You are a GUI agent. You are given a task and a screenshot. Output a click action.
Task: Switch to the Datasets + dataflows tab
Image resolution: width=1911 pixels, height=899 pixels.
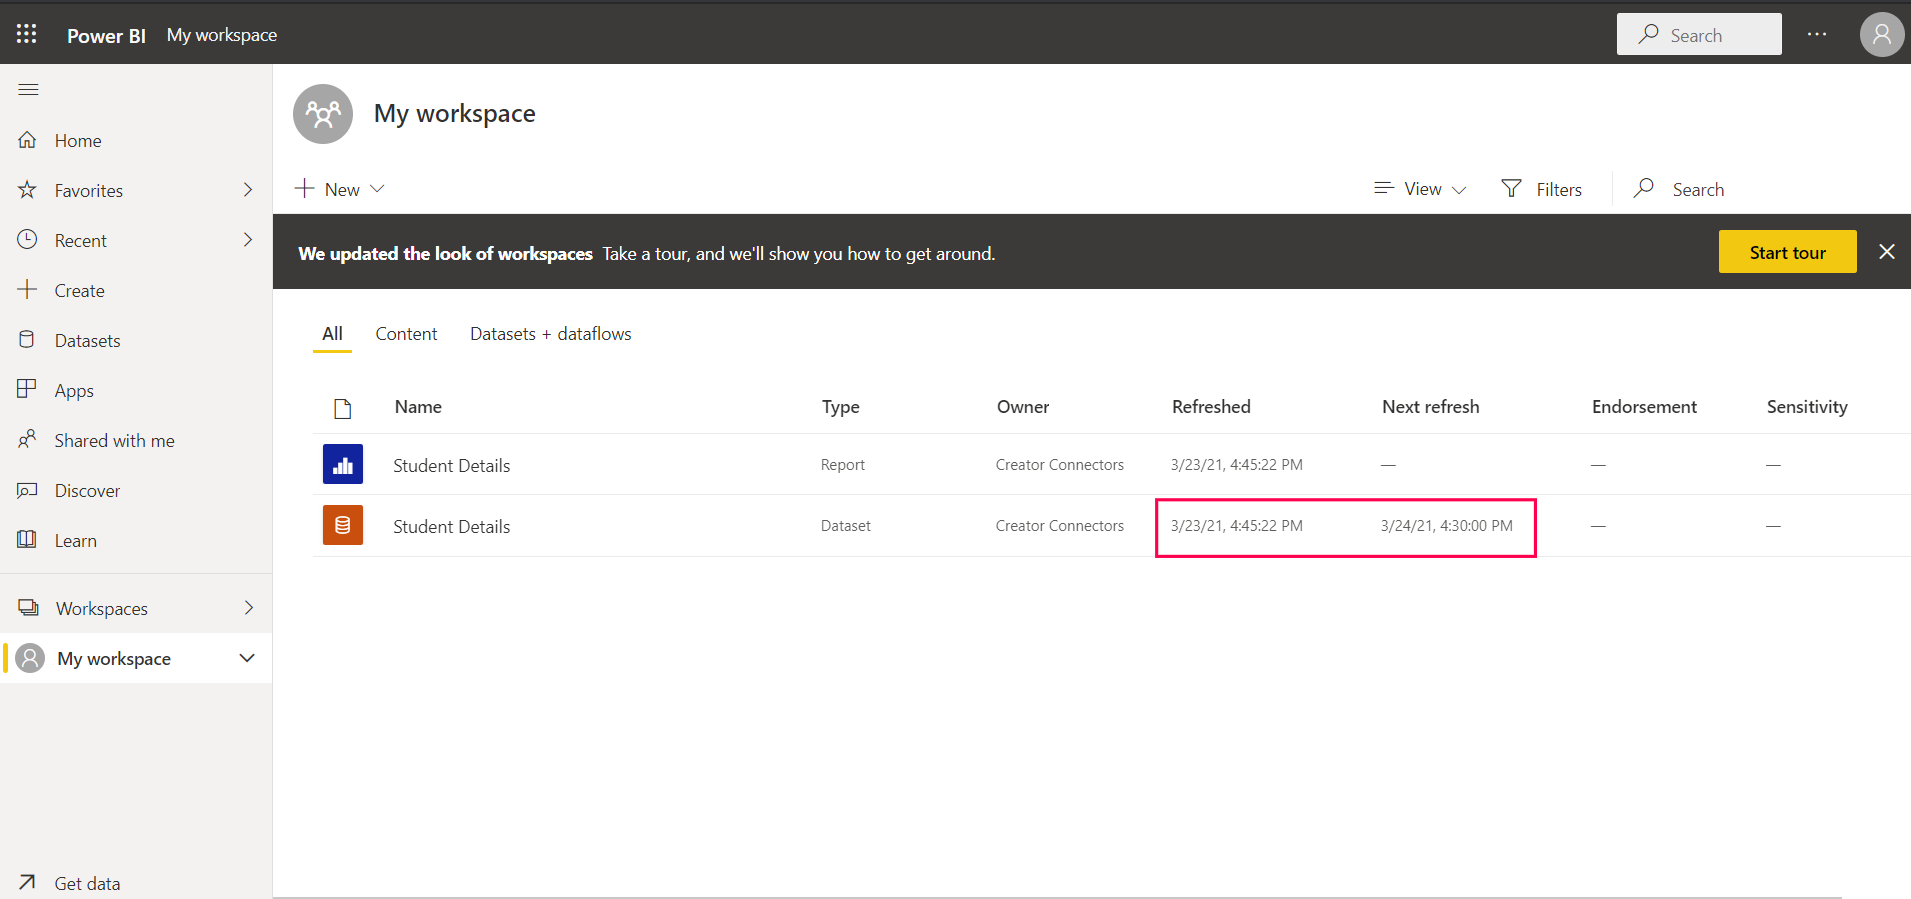tap(551, 334)
